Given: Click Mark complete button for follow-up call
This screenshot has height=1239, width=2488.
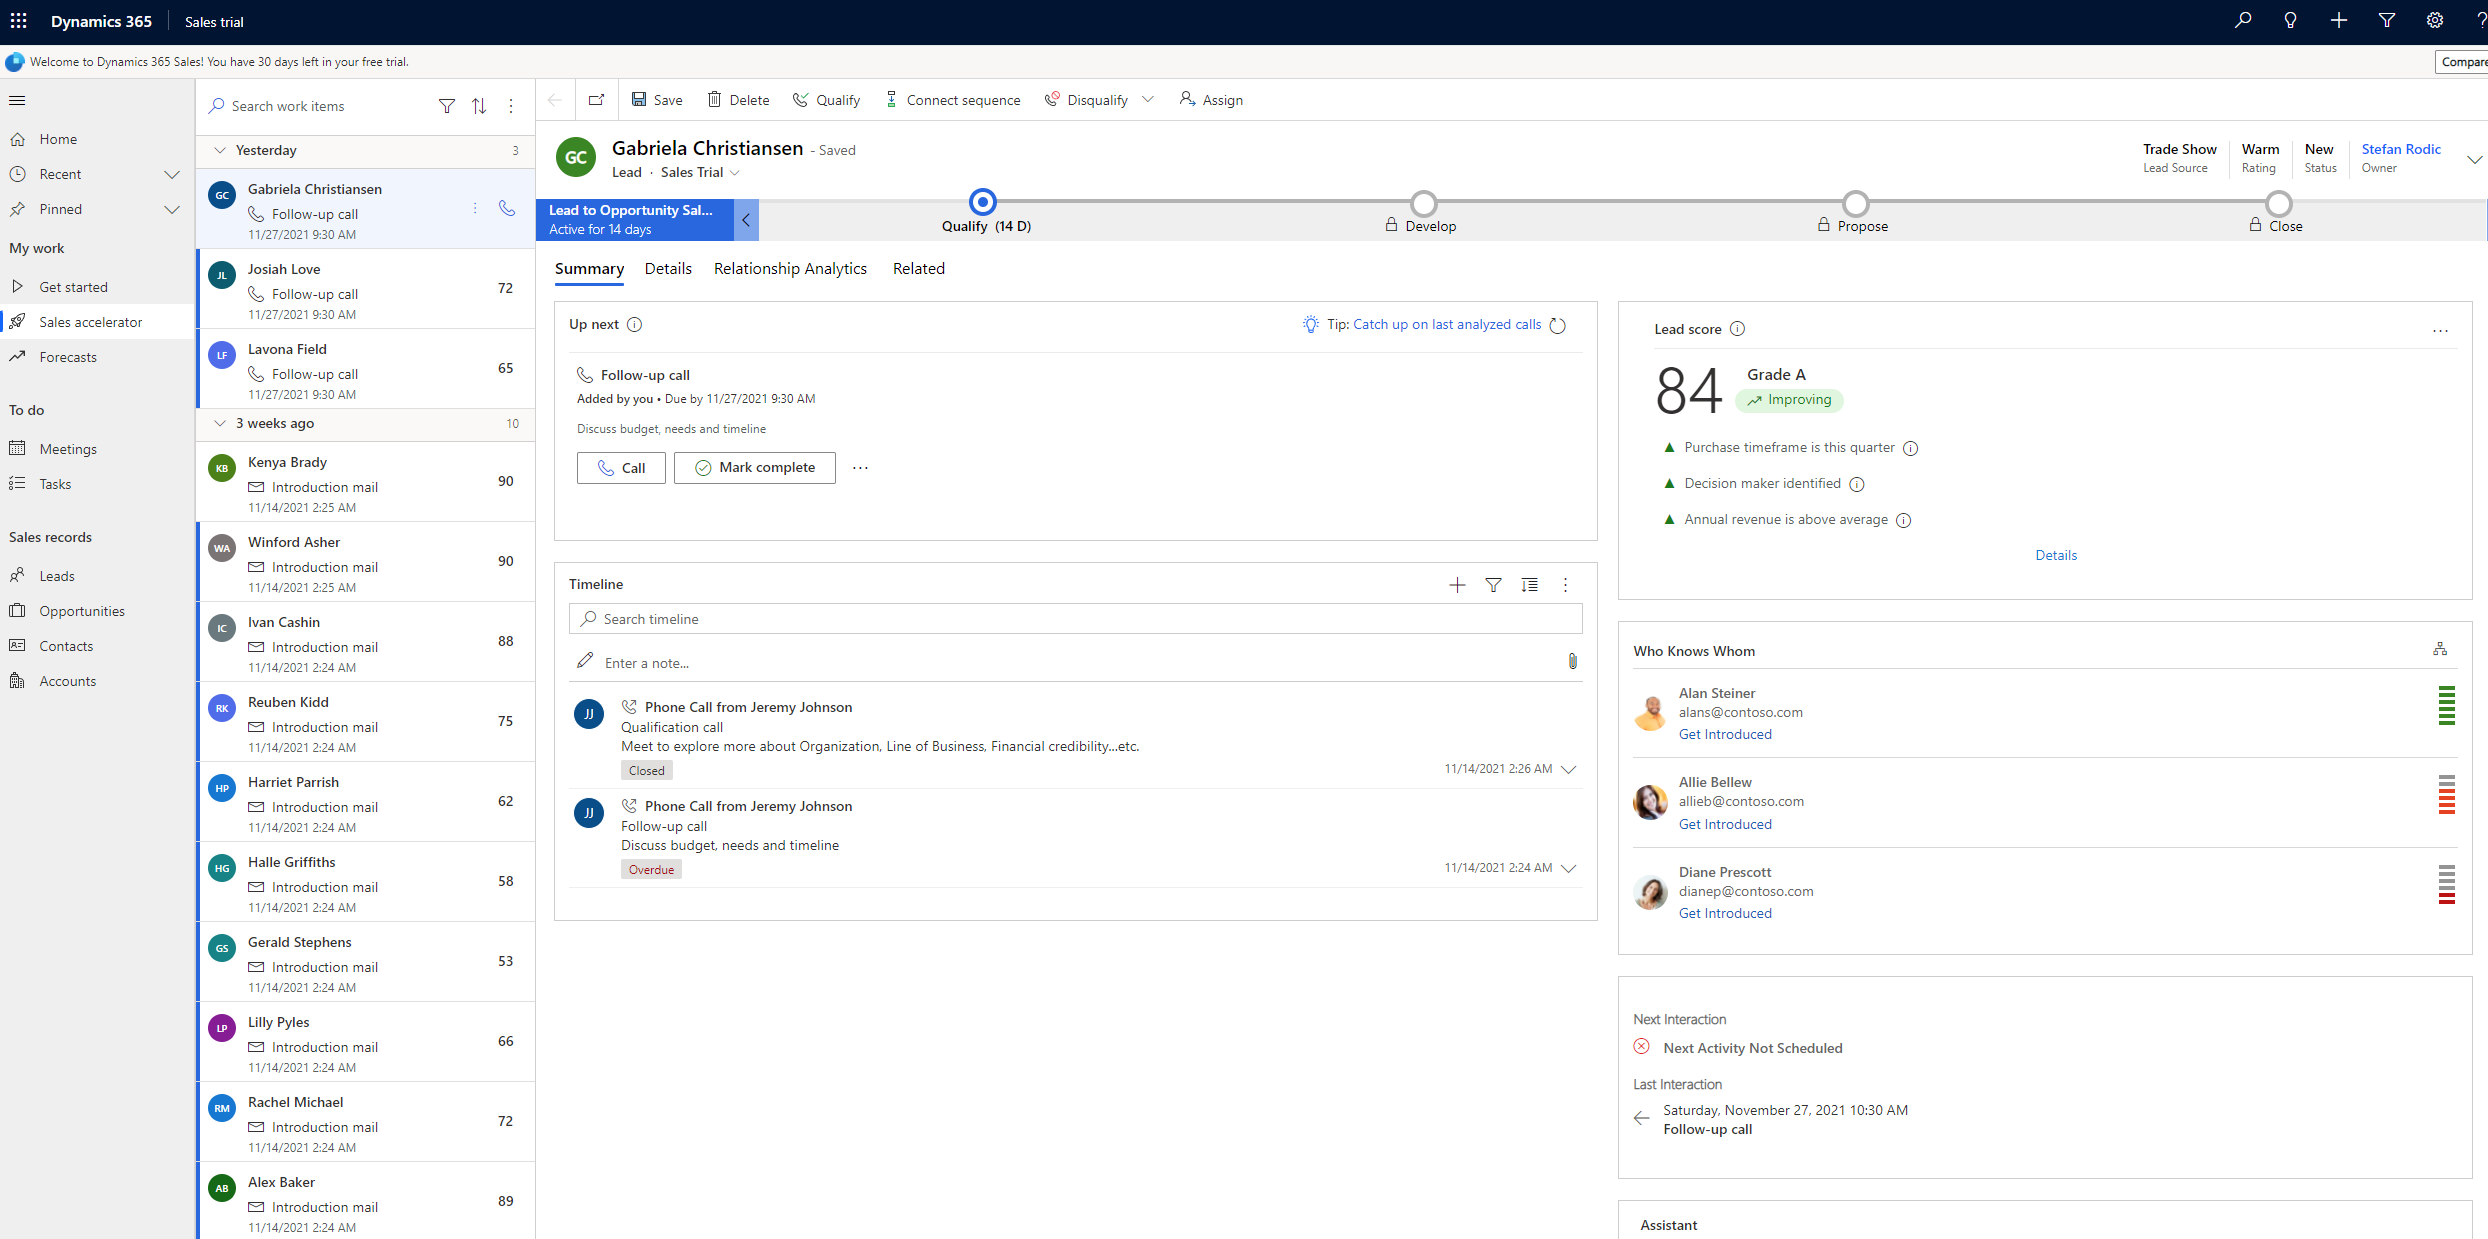Looking at the screenshot, I should click(754, 466).
